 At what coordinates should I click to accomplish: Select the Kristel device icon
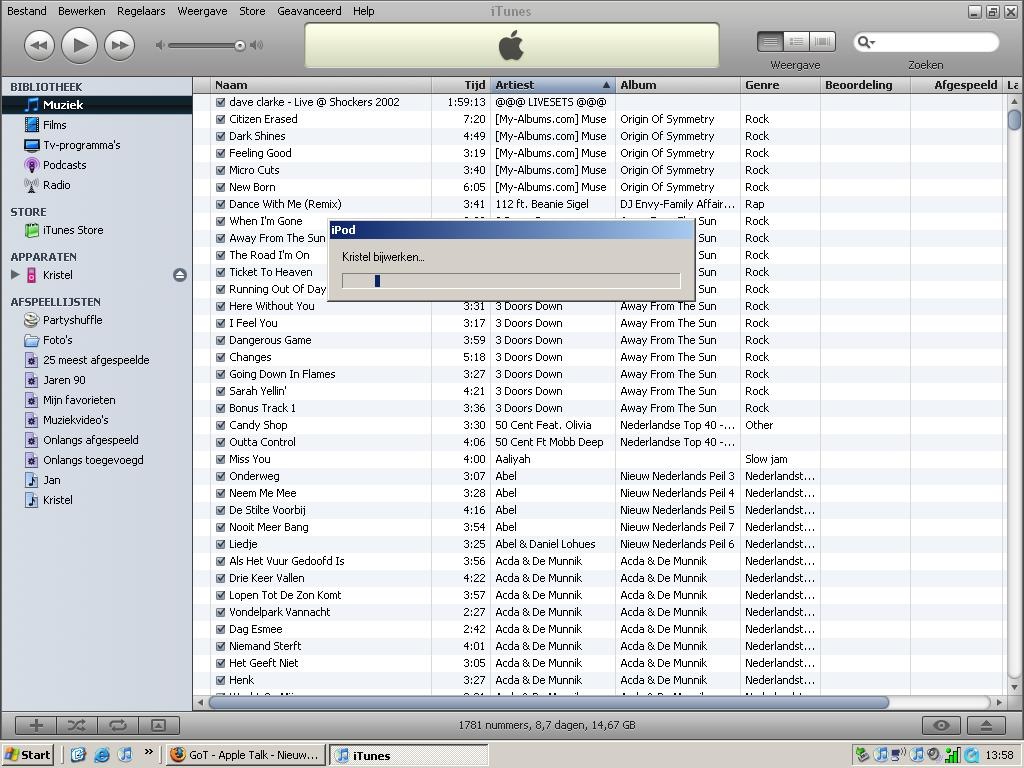[x=31, y=275]
